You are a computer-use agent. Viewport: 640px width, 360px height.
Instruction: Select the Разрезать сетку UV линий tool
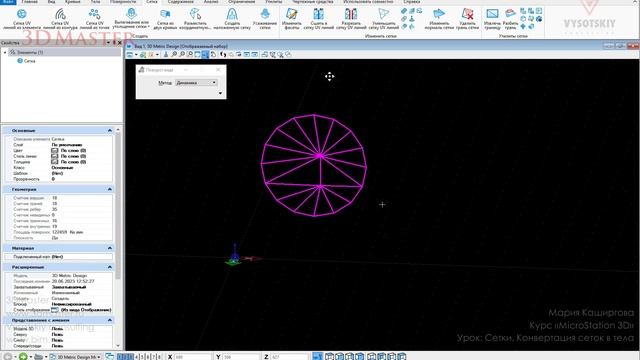351,19
